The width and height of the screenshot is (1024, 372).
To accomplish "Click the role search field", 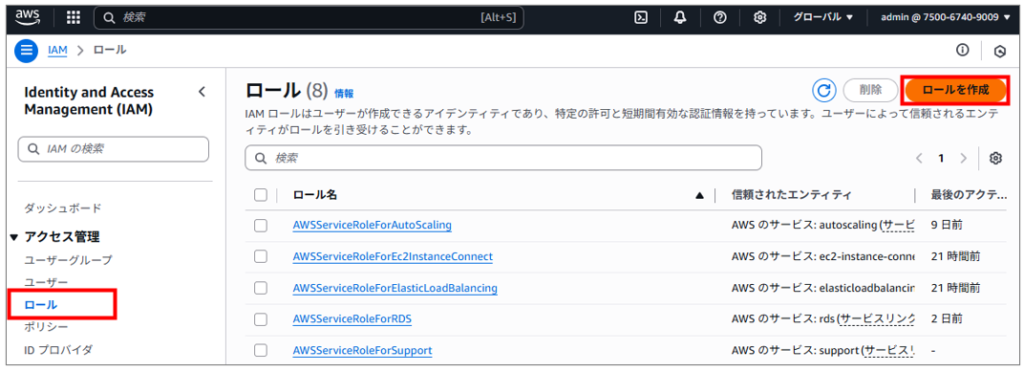I will pos(503,158).
